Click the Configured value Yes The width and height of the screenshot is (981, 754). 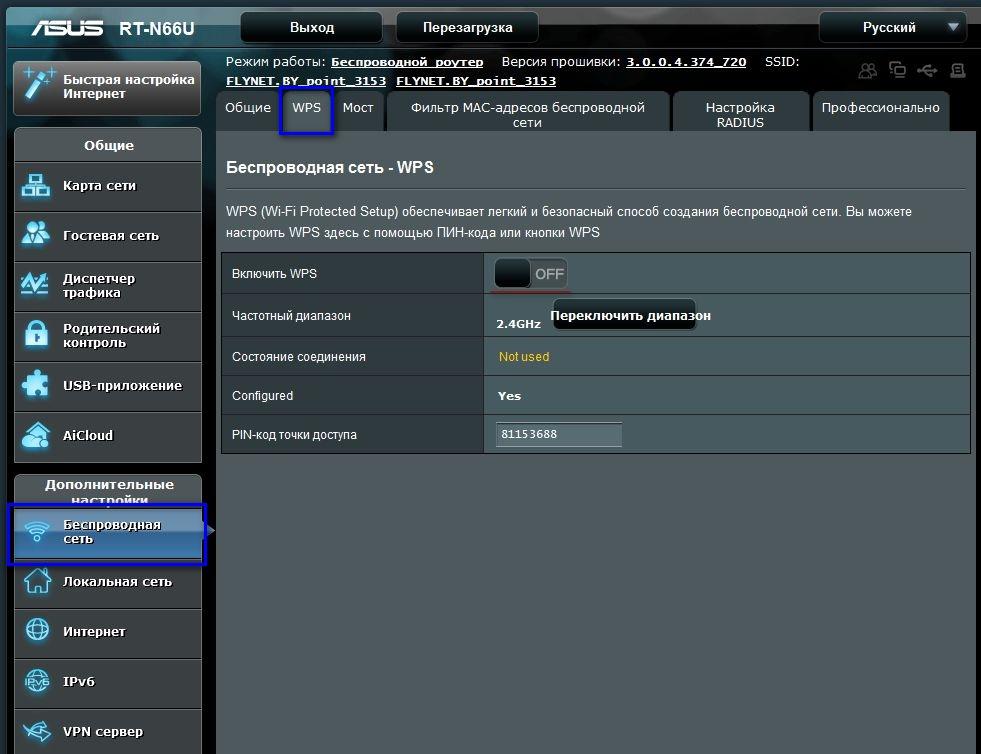509,395
